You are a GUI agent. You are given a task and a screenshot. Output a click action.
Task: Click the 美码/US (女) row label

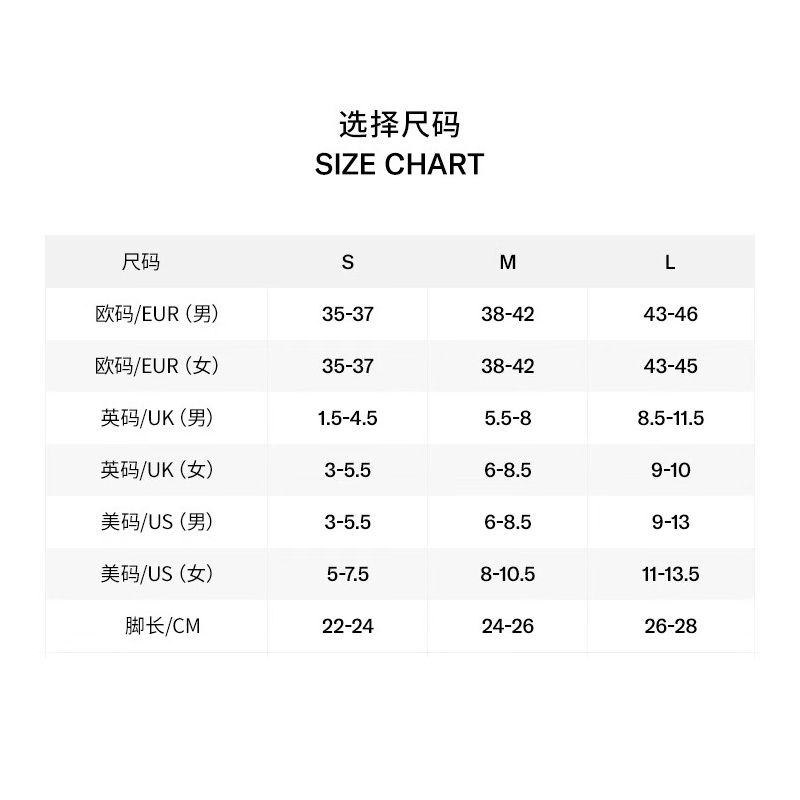[x=157, y=574]
